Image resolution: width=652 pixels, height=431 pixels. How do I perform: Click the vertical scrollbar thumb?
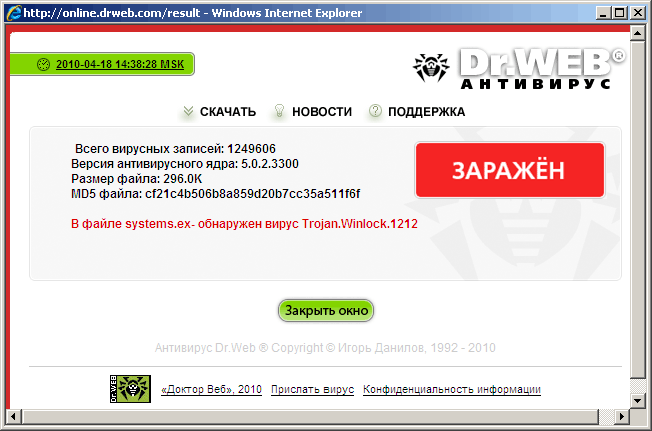click(637, 209)
